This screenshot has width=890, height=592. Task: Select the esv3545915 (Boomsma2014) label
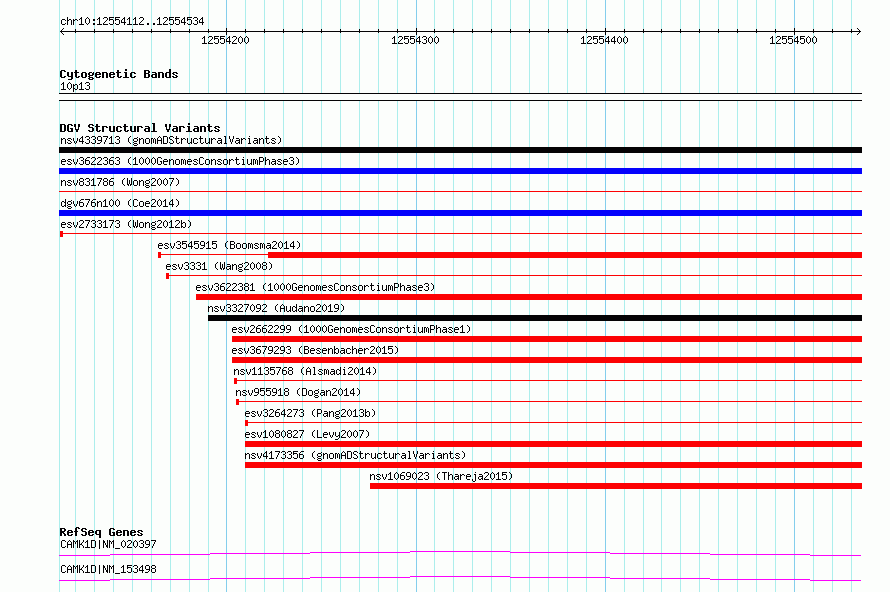tap(229, 245)
